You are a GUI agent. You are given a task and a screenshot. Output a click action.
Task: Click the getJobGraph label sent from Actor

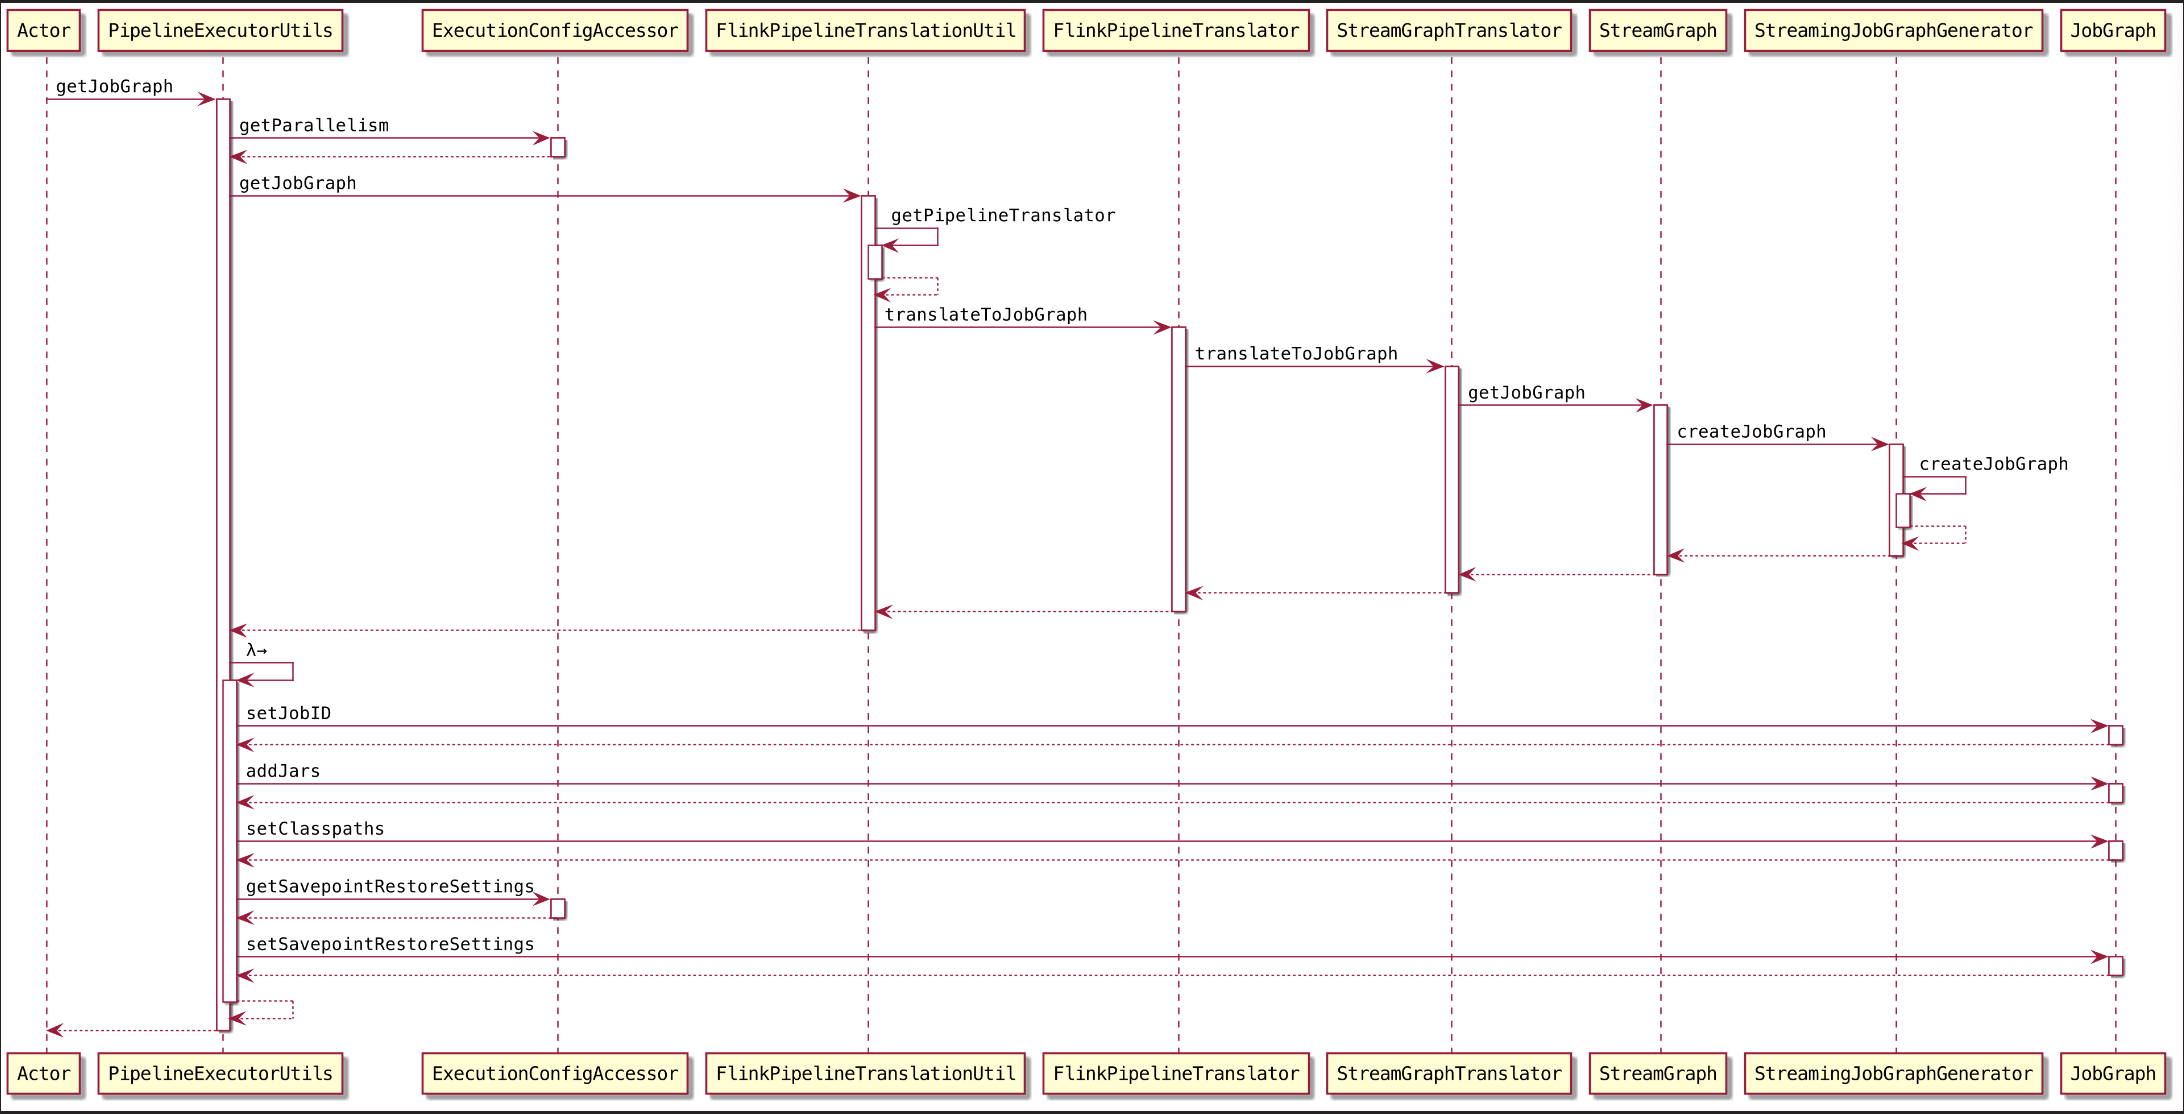pos(114,87)
